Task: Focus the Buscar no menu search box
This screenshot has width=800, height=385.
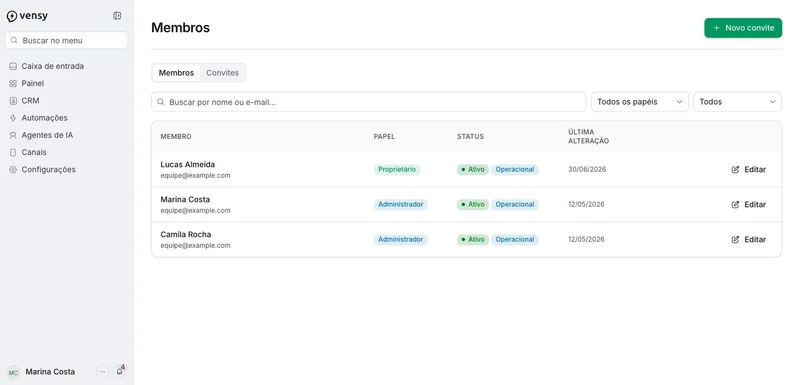Action: pos(66,40)
